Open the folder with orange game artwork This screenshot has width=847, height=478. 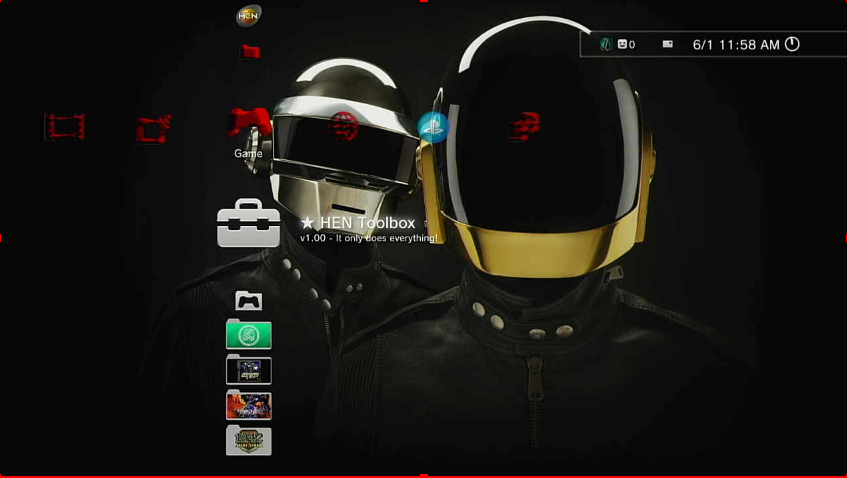tap(249, 405)
